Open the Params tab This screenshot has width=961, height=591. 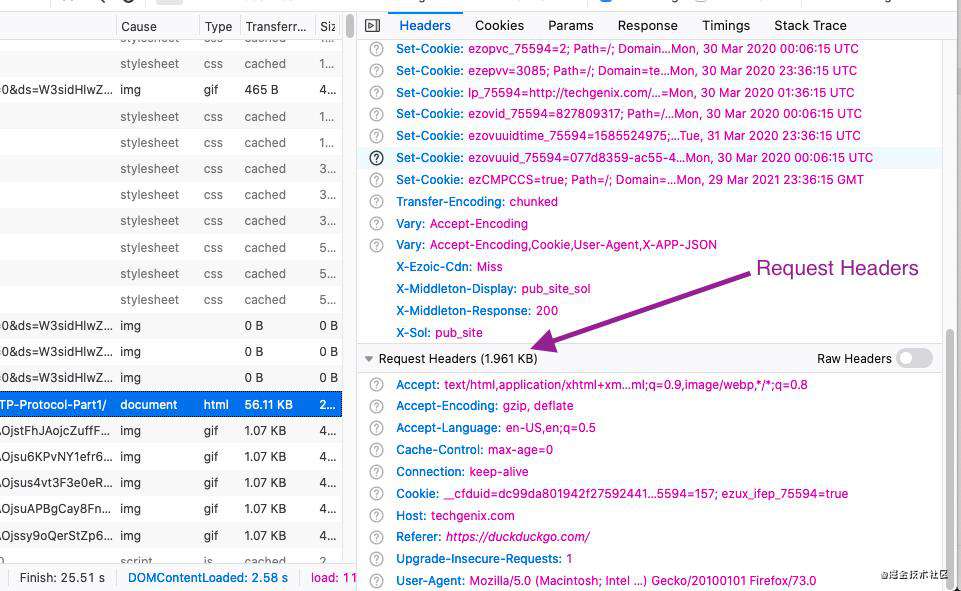pyautogui.click(x=571, y=26)
